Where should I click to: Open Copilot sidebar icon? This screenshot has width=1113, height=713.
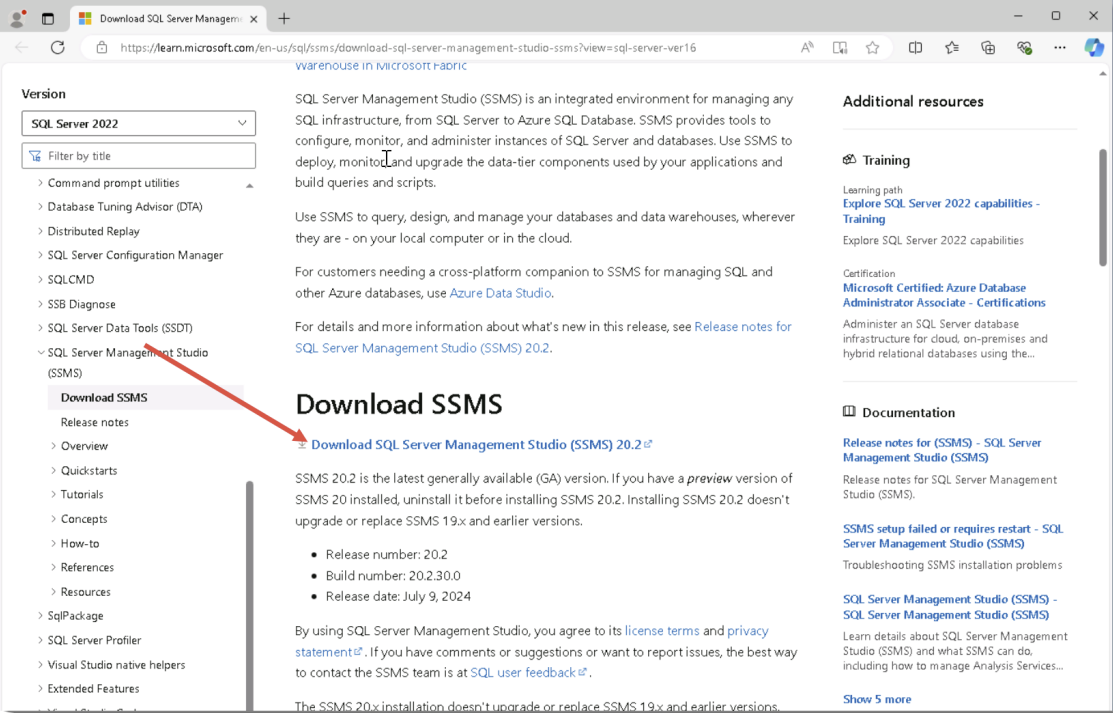click(1094, 48)
